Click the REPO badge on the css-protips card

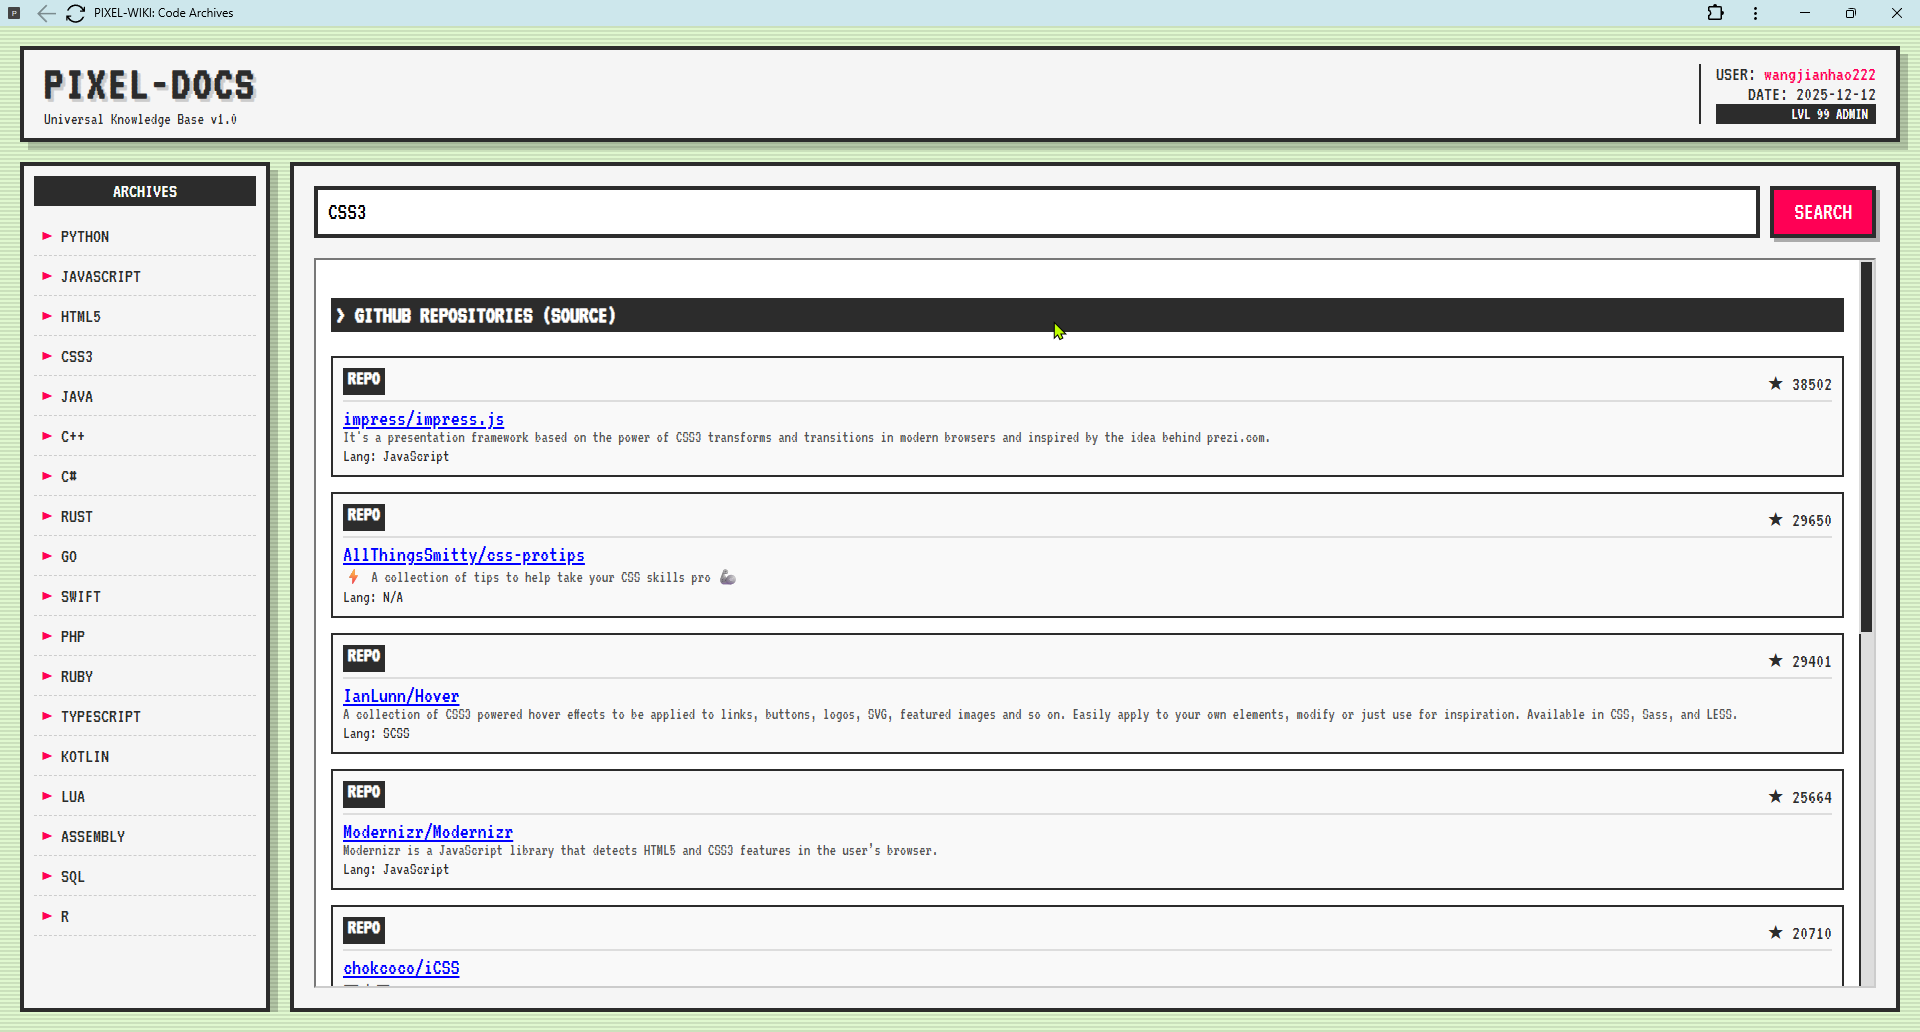pos(363,516)
